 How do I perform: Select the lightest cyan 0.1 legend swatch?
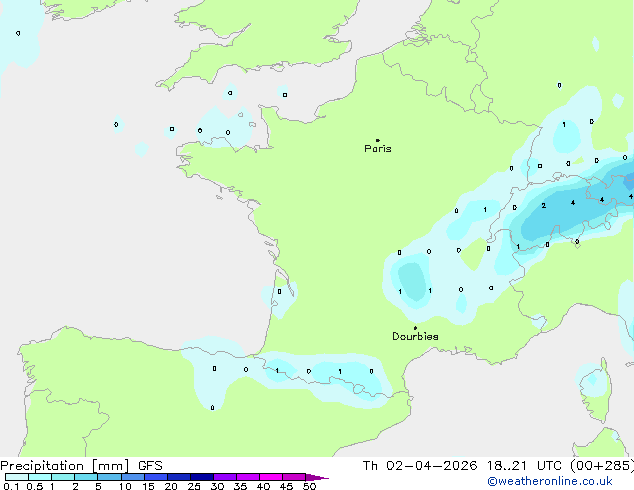click(17, 477)
